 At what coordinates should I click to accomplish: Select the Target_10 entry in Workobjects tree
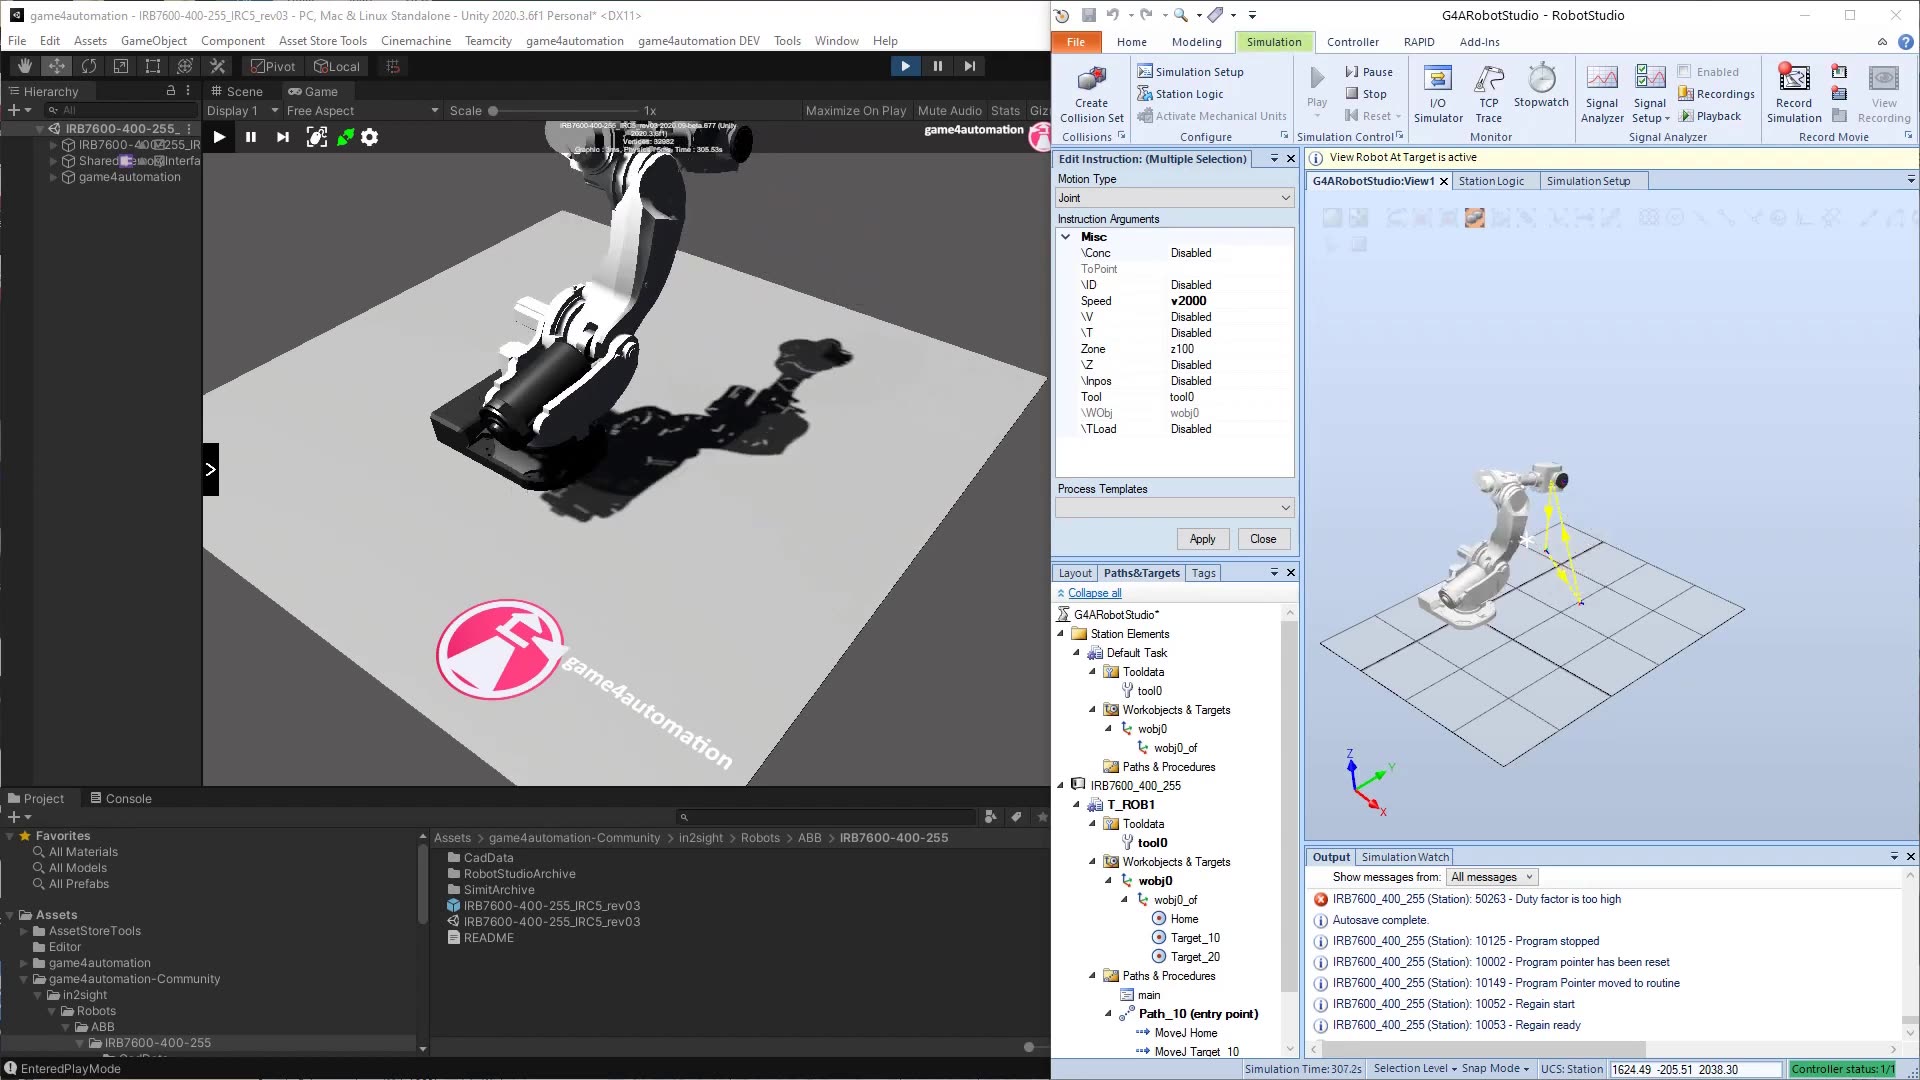[1196, 938]
